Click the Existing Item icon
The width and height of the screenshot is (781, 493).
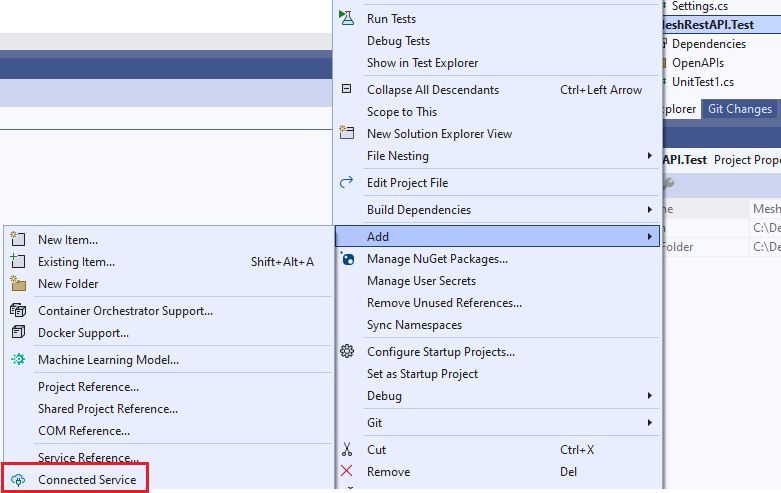(x=18, y=260)
